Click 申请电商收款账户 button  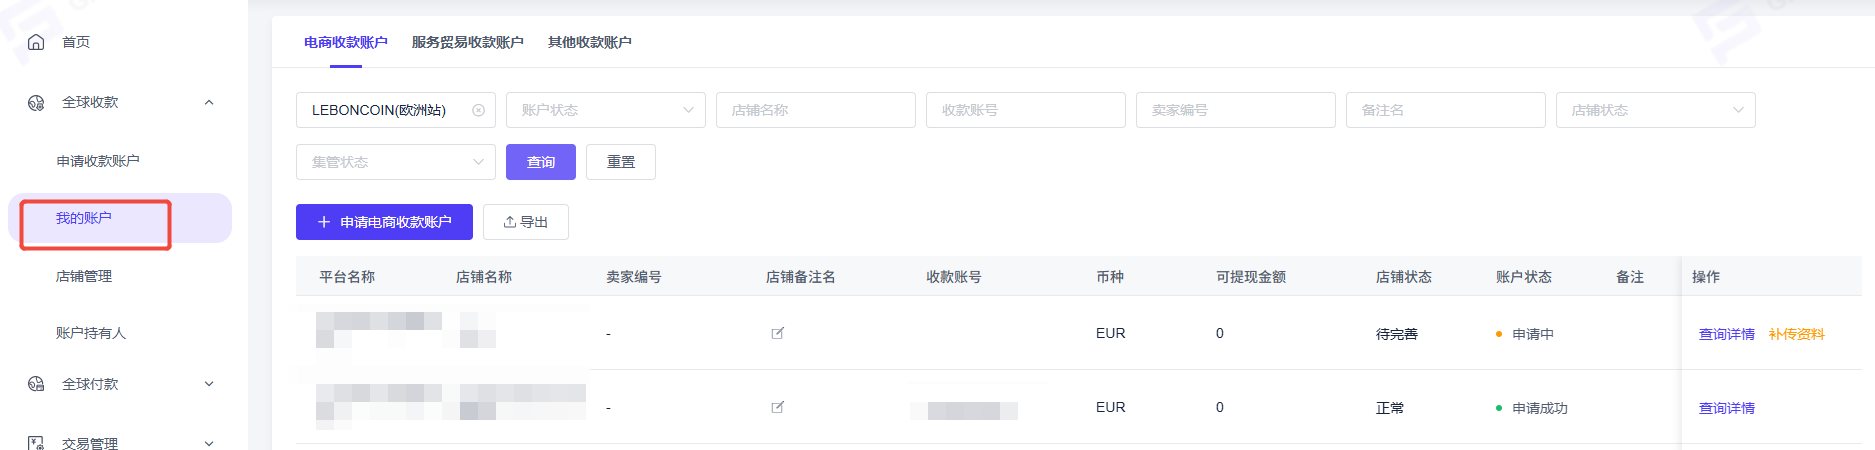[384, 222]
